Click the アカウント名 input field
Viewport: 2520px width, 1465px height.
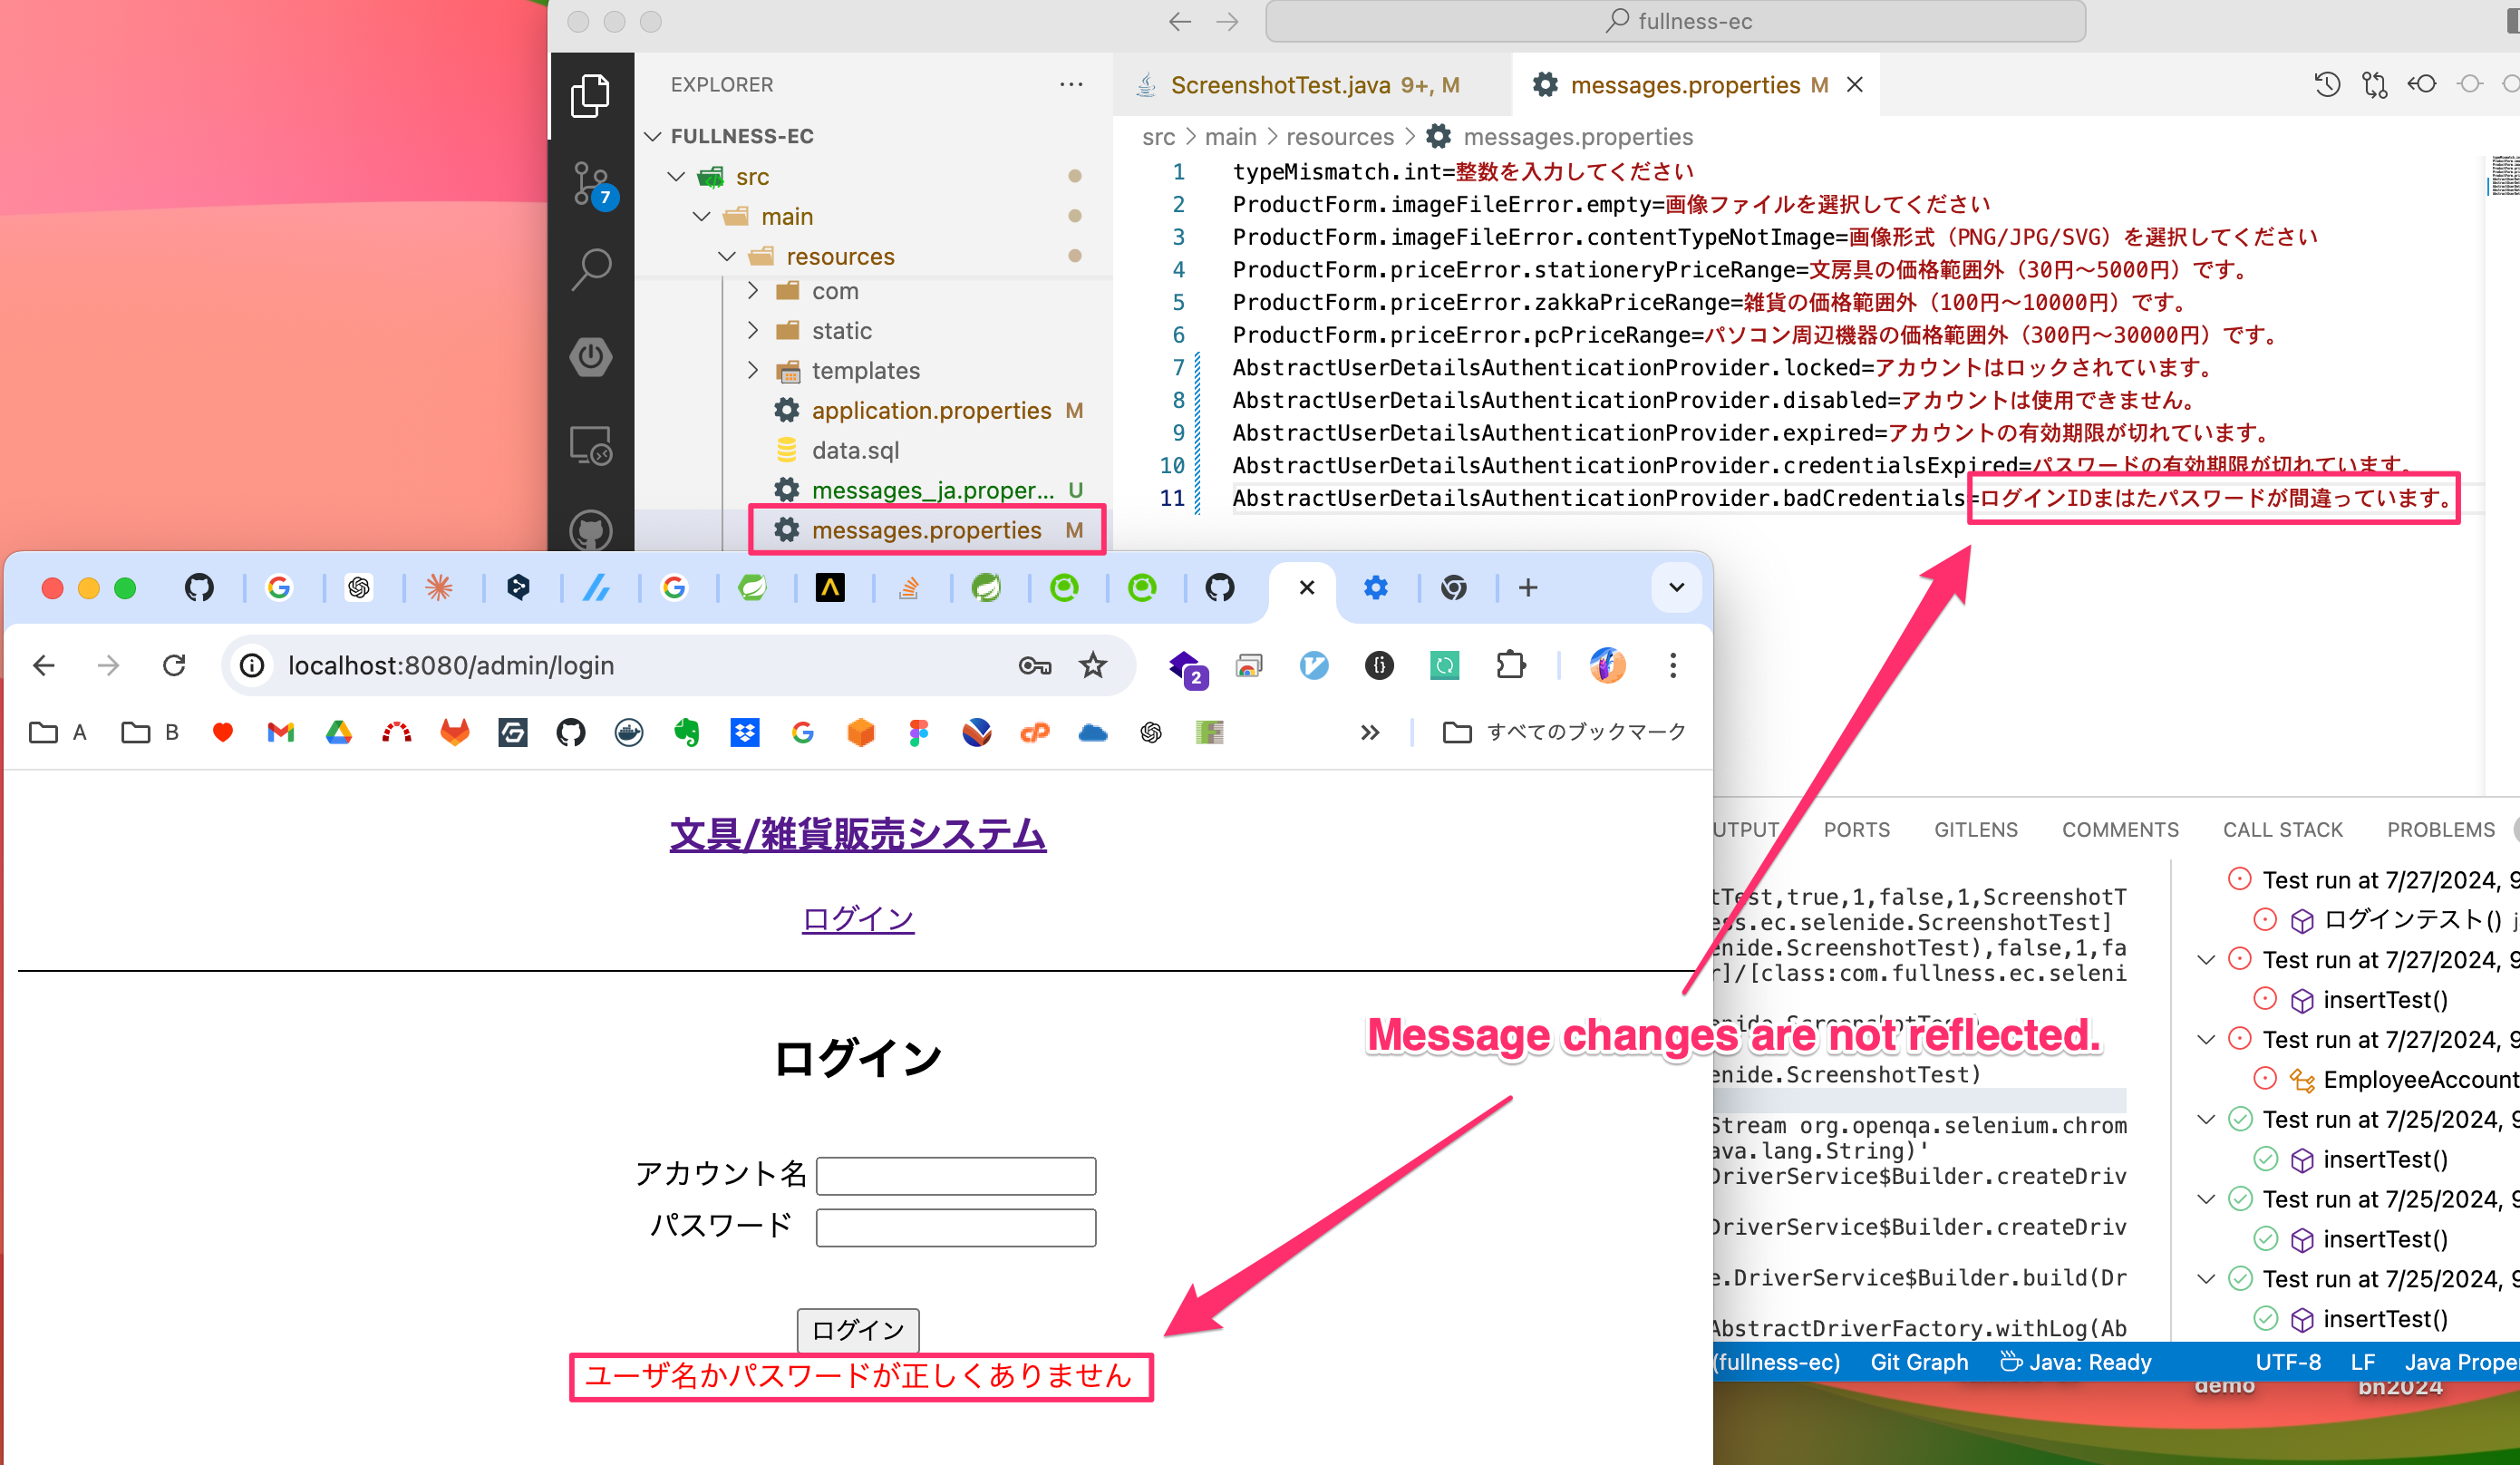(955, 1175)
